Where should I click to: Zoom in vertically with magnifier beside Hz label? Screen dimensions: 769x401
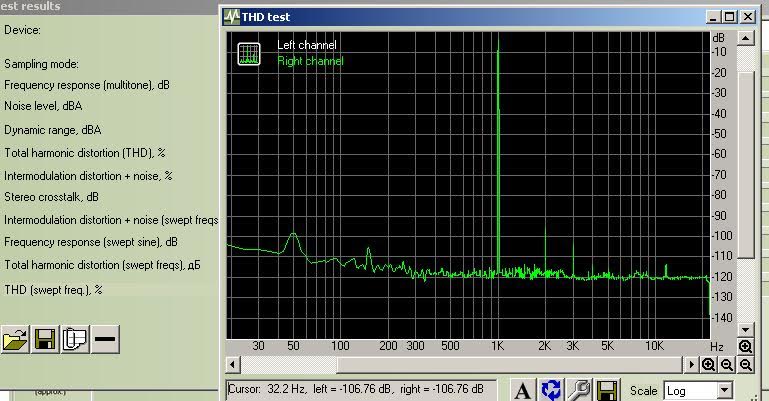[745, 347]
